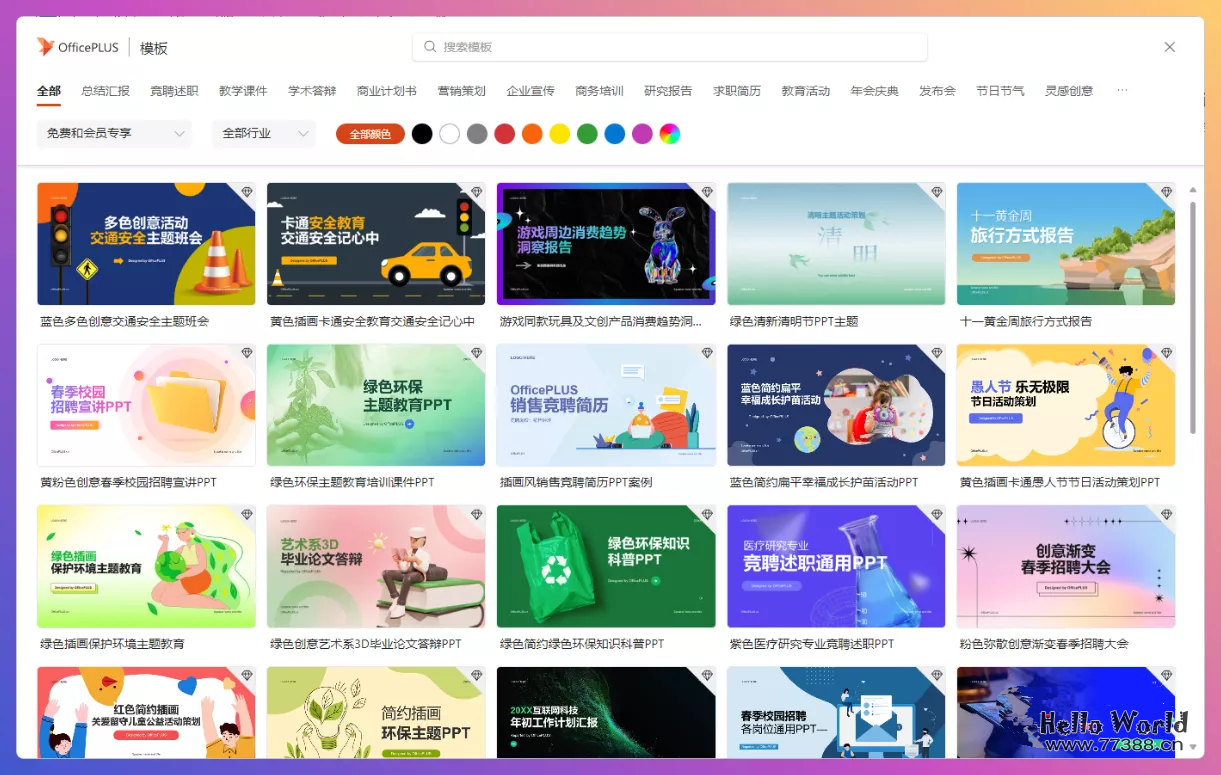Close the OfficePLUS template dialog
1221x775 pixels.
click(x=1170, y=47)
